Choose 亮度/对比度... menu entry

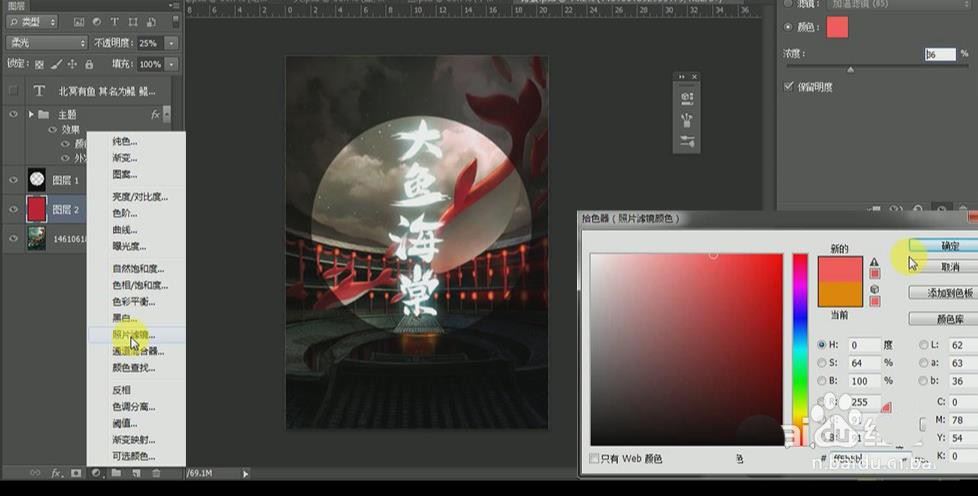point(140,197)
